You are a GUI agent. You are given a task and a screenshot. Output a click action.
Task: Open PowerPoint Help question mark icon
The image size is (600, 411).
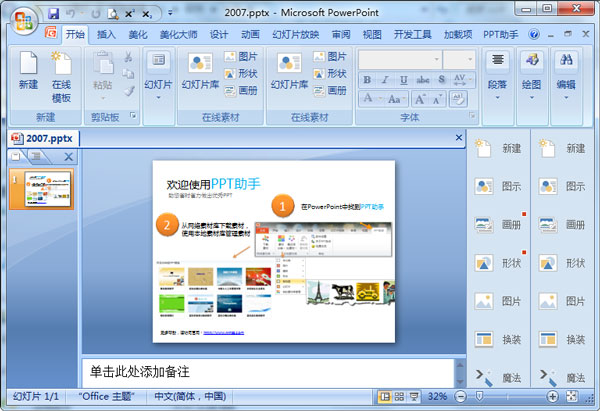(x=534, y=34)
